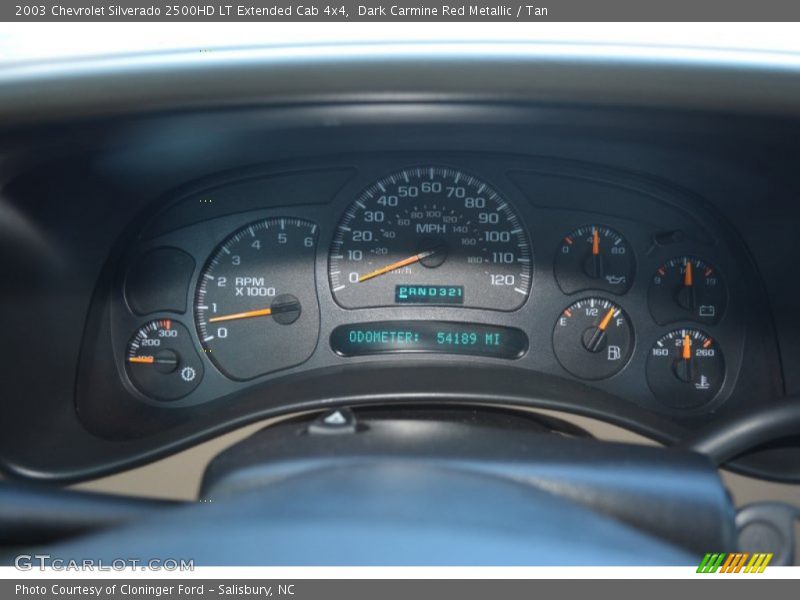Click the '1/2' mark on fuel gauge
800x600 pixels.
point(591,312)
